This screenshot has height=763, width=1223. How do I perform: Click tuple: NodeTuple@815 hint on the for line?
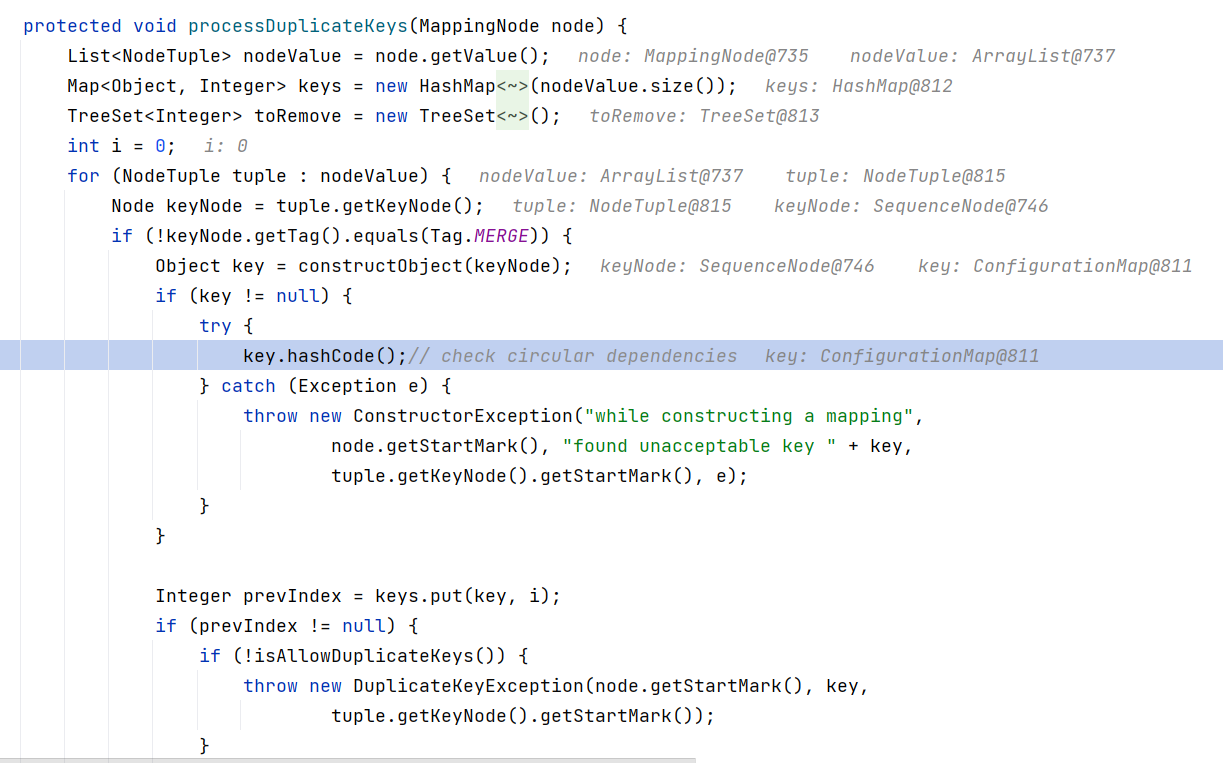coord(895,176)
